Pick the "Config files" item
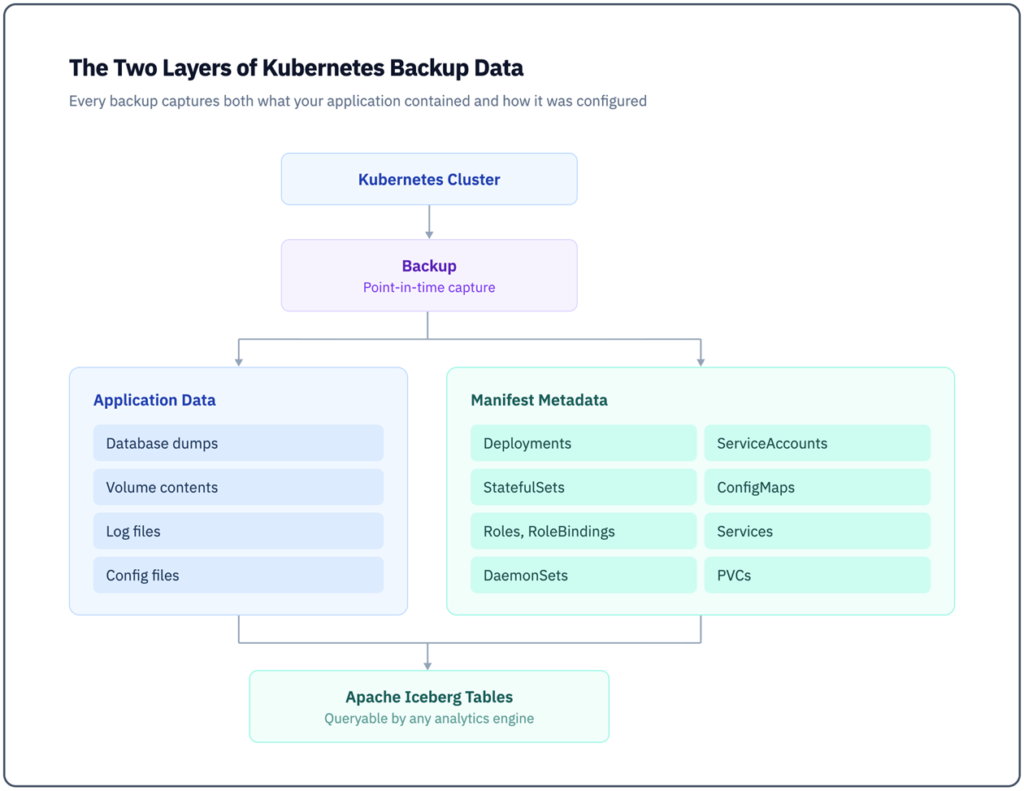Image resolution: width=1024 pixels, height=791 pixels. point(238,575)
